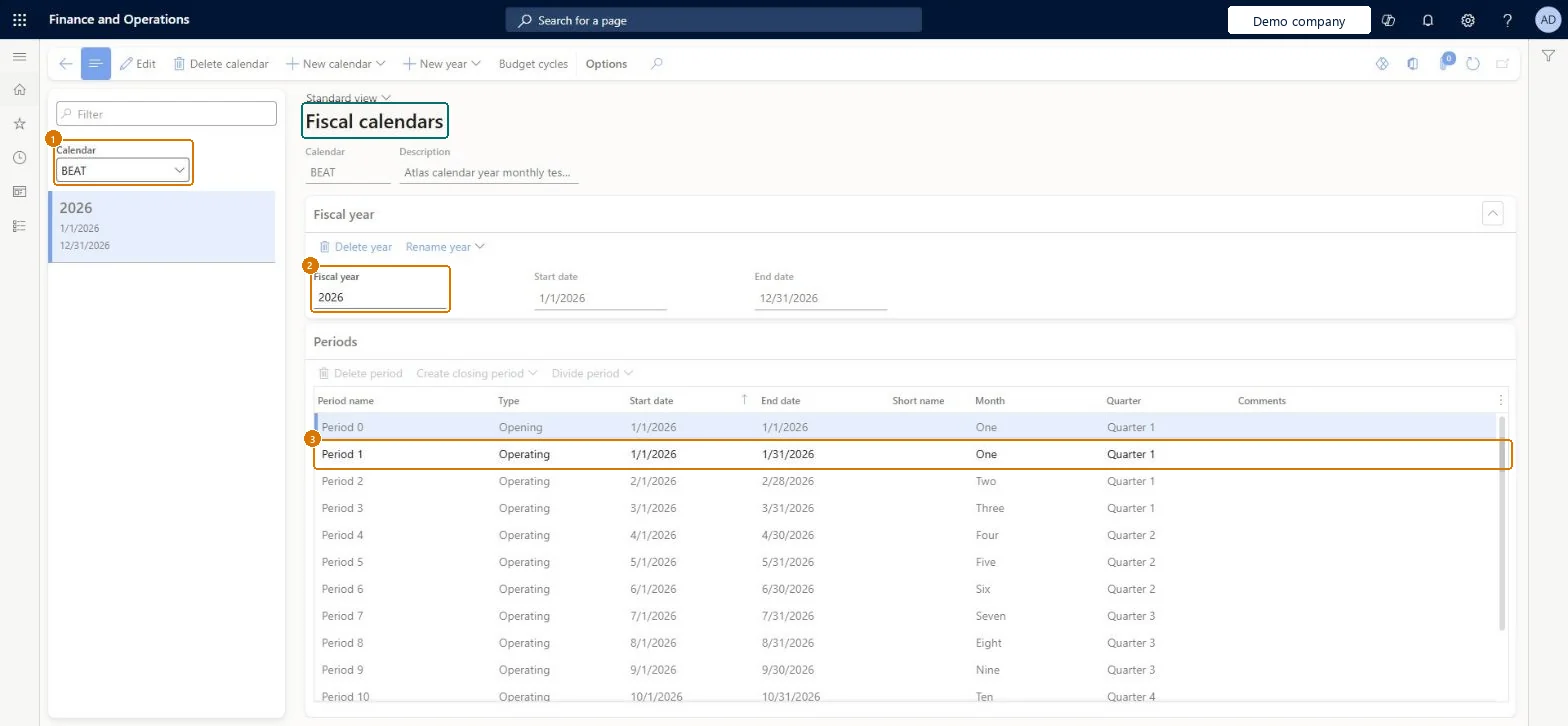Open the grid options three-dot menu
This screenshot has width=1568, height=726.
click(1501, 400)
